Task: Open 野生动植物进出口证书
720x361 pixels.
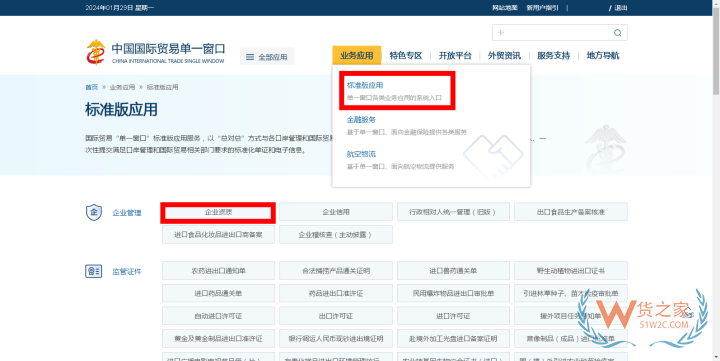Action: pyautogui.click(x=571, y=271)
